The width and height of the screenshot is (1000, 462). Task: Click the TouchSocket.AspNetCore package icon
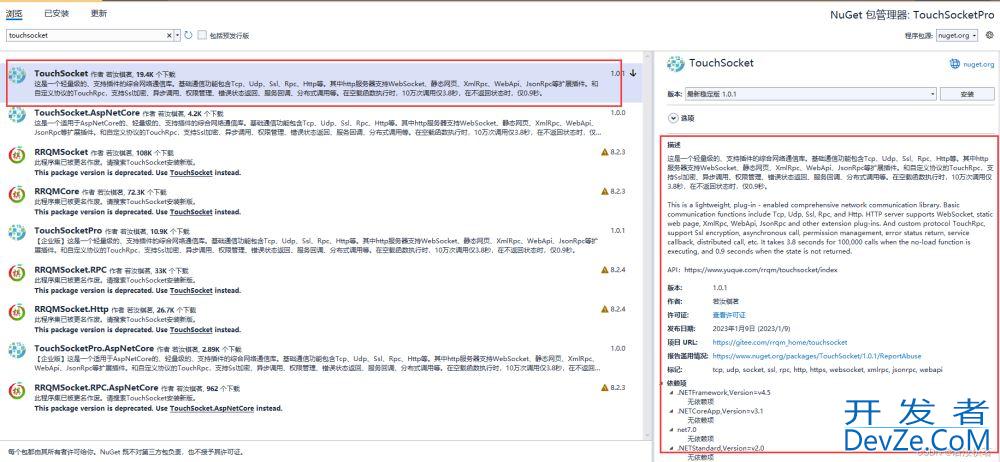coord(17,115)
